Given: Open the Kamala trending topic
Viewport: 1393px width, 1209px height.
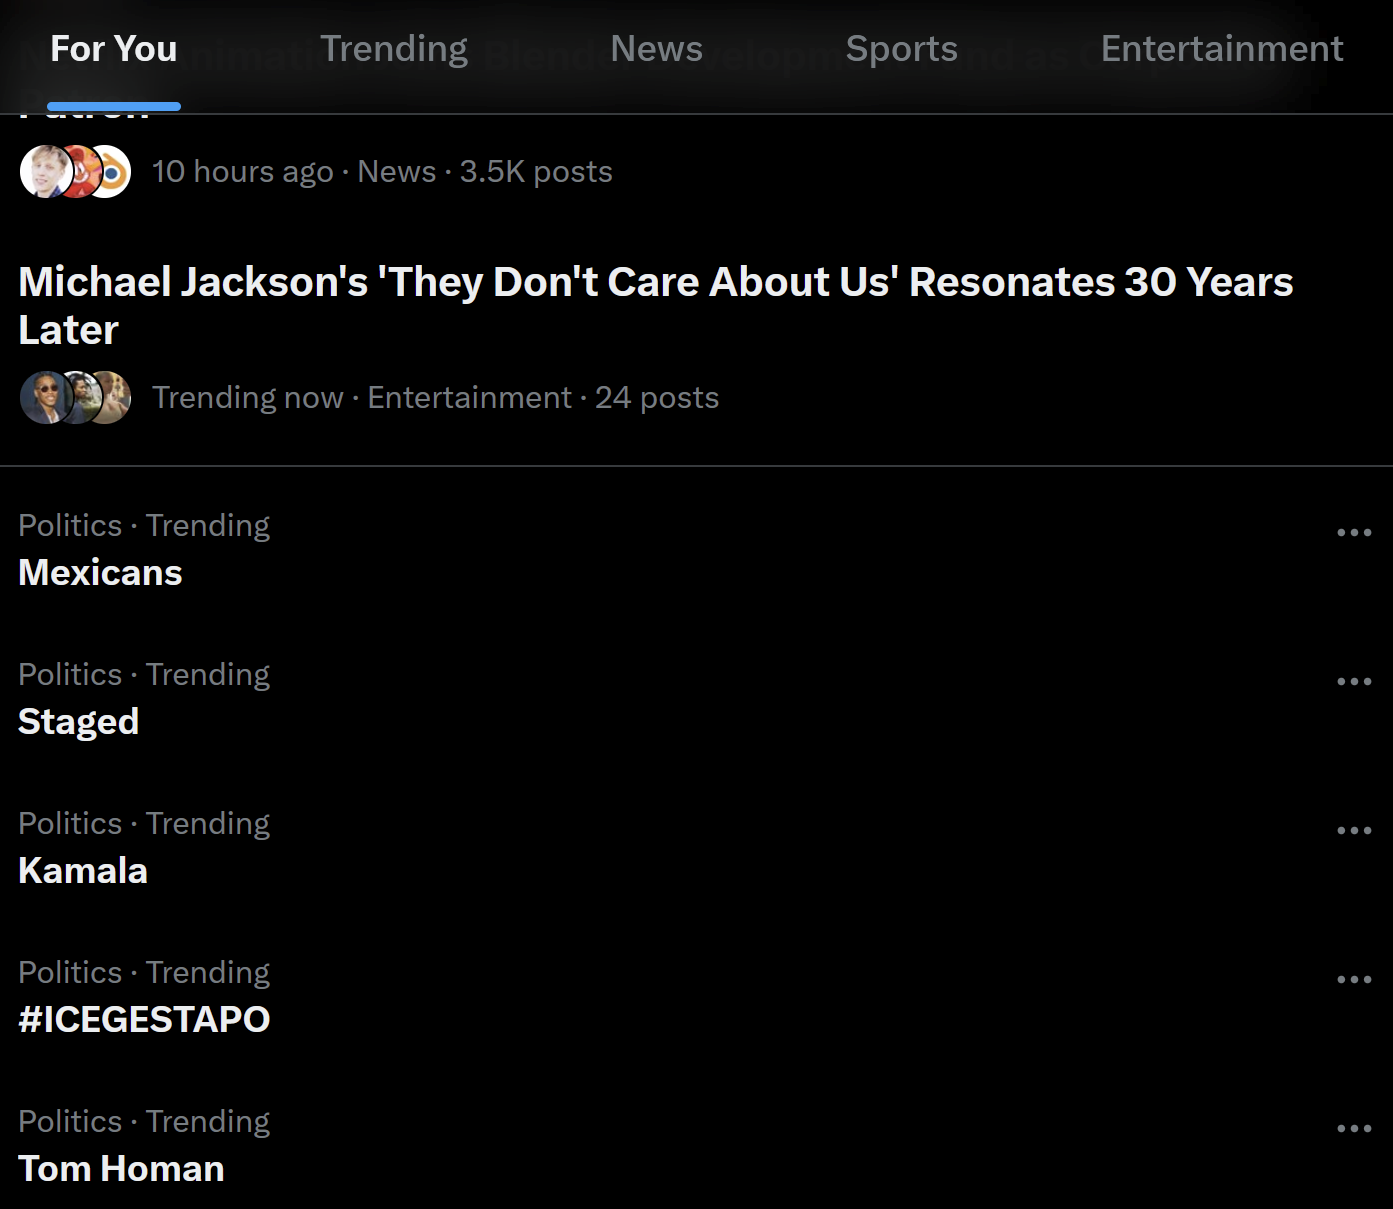Looking at the screenshot, I should pyautogui.click(x=83, y=871).
